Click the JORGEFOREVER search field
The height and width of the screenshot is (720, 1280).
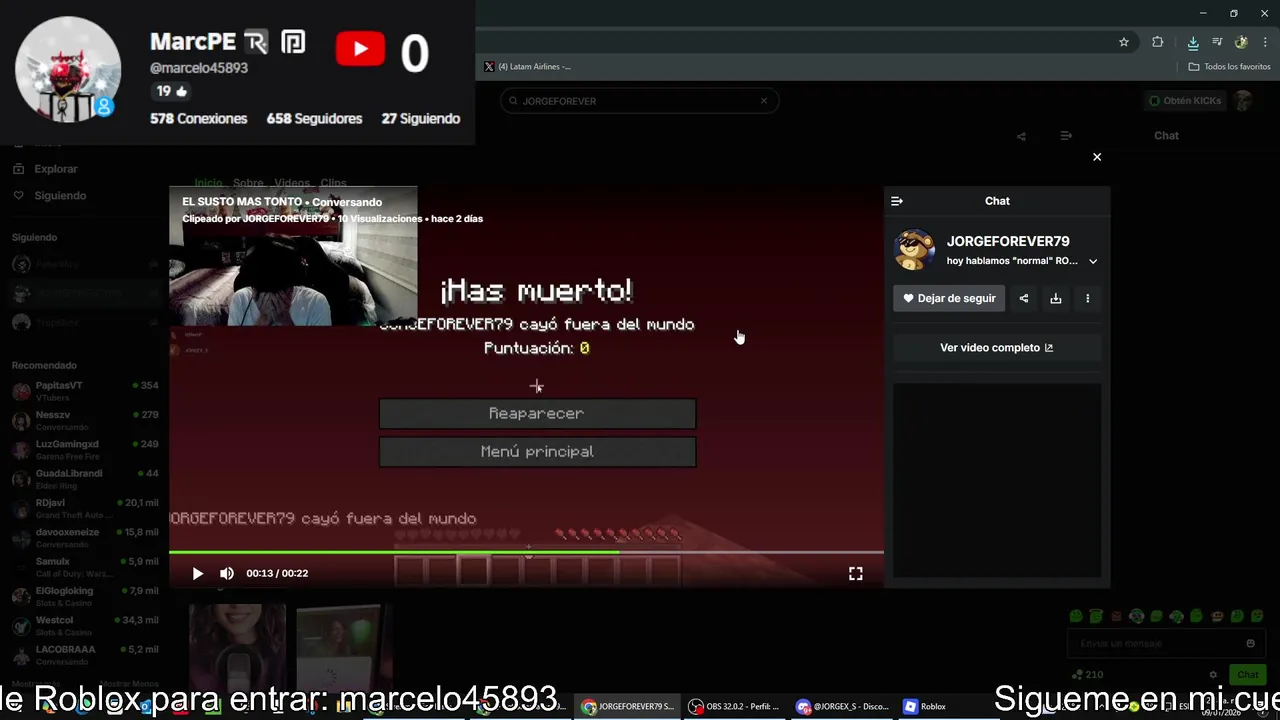pyautogui.click(x=639, y=101)
